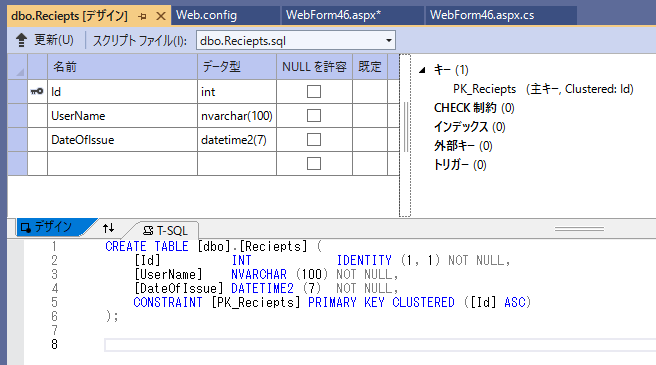
Task: Select the row header of UserName row
Action: (18, 116)
